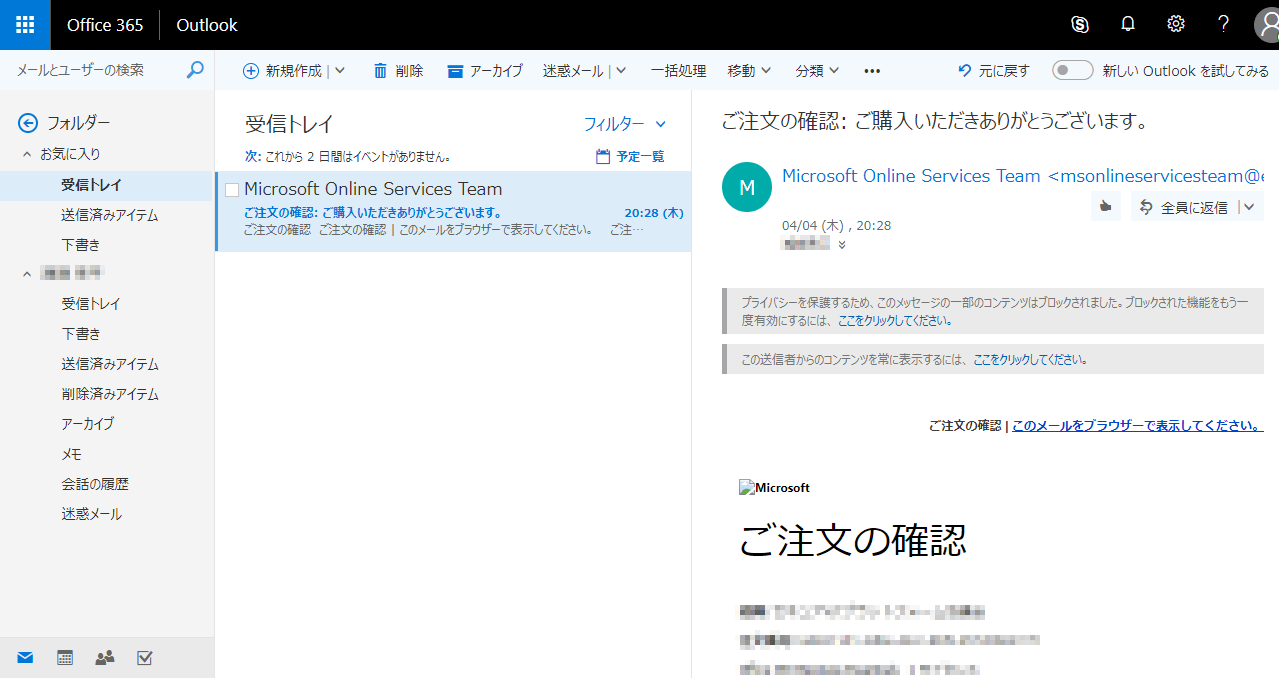Click the search magnifier icon
Screen dimensions: 1279x678
pos(195,70)
